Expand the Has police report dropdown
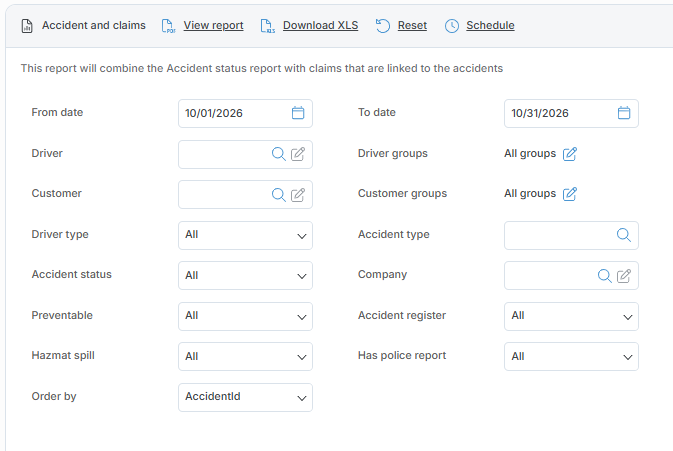The width and height of the screenshot is (673, 451). click(x=571, y=357)
